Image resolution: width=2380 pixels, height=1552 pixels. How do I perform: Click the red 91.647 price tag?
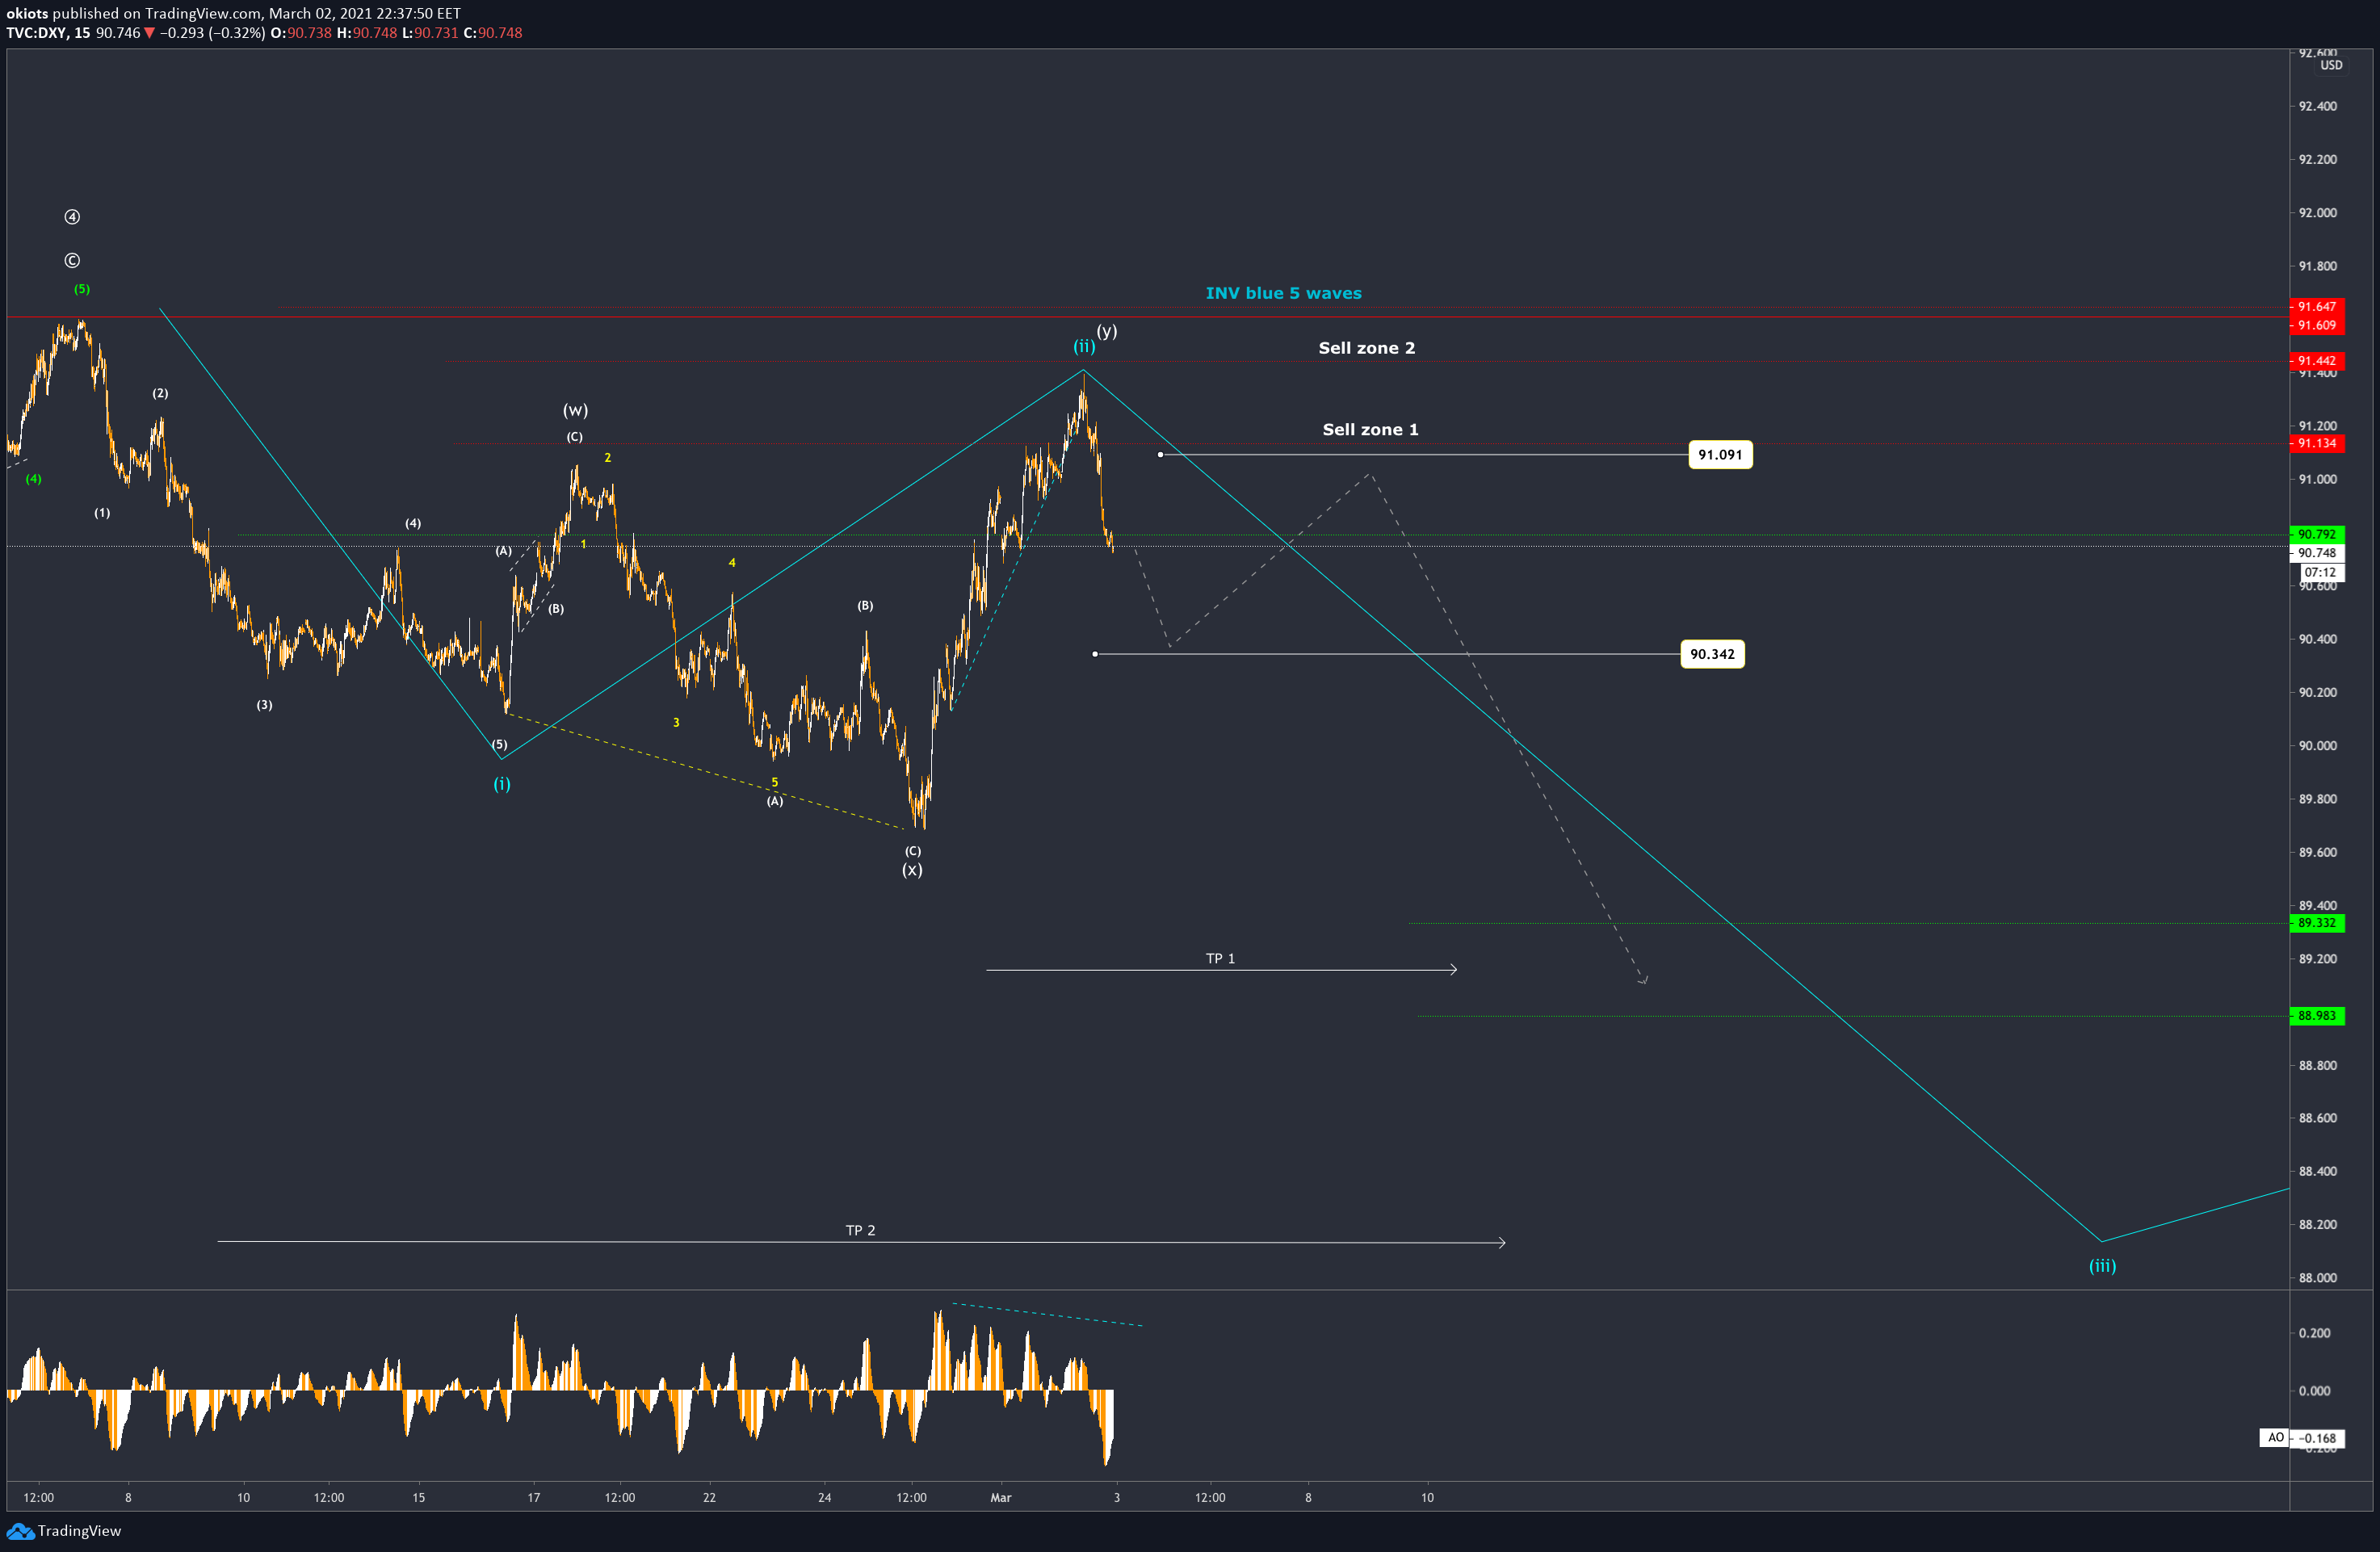click(x=2316, y=307)
